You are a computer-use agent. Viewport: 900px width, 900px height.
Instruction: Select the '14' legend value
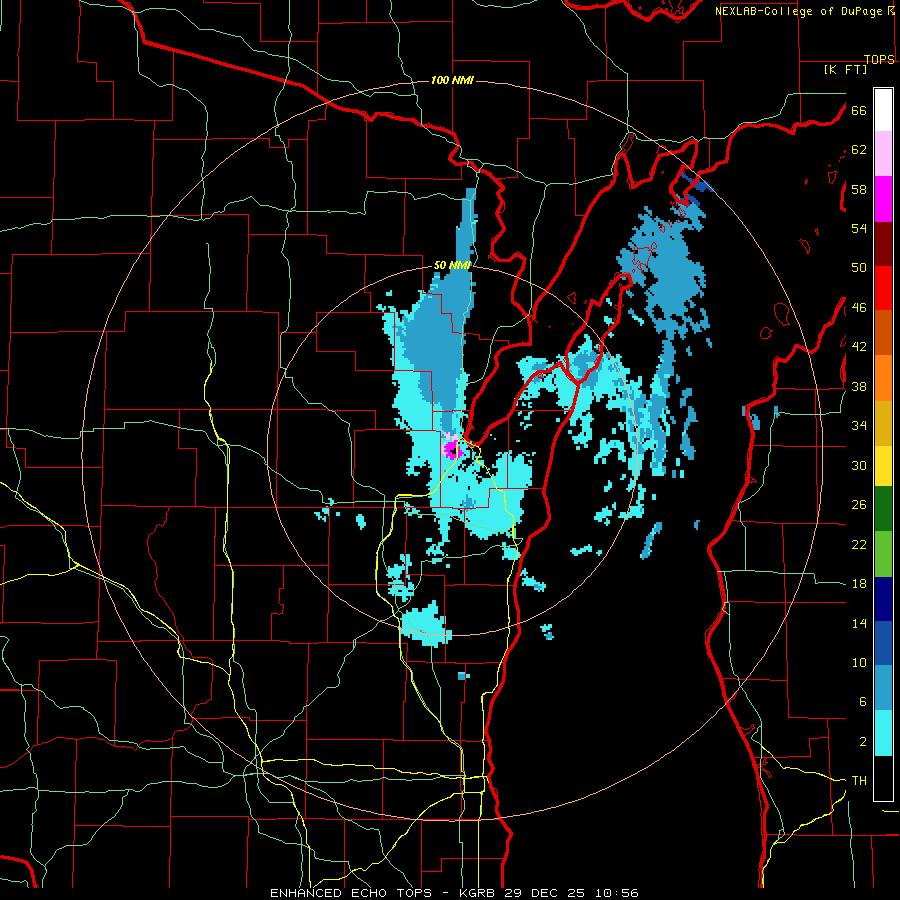tap(859, 623)
